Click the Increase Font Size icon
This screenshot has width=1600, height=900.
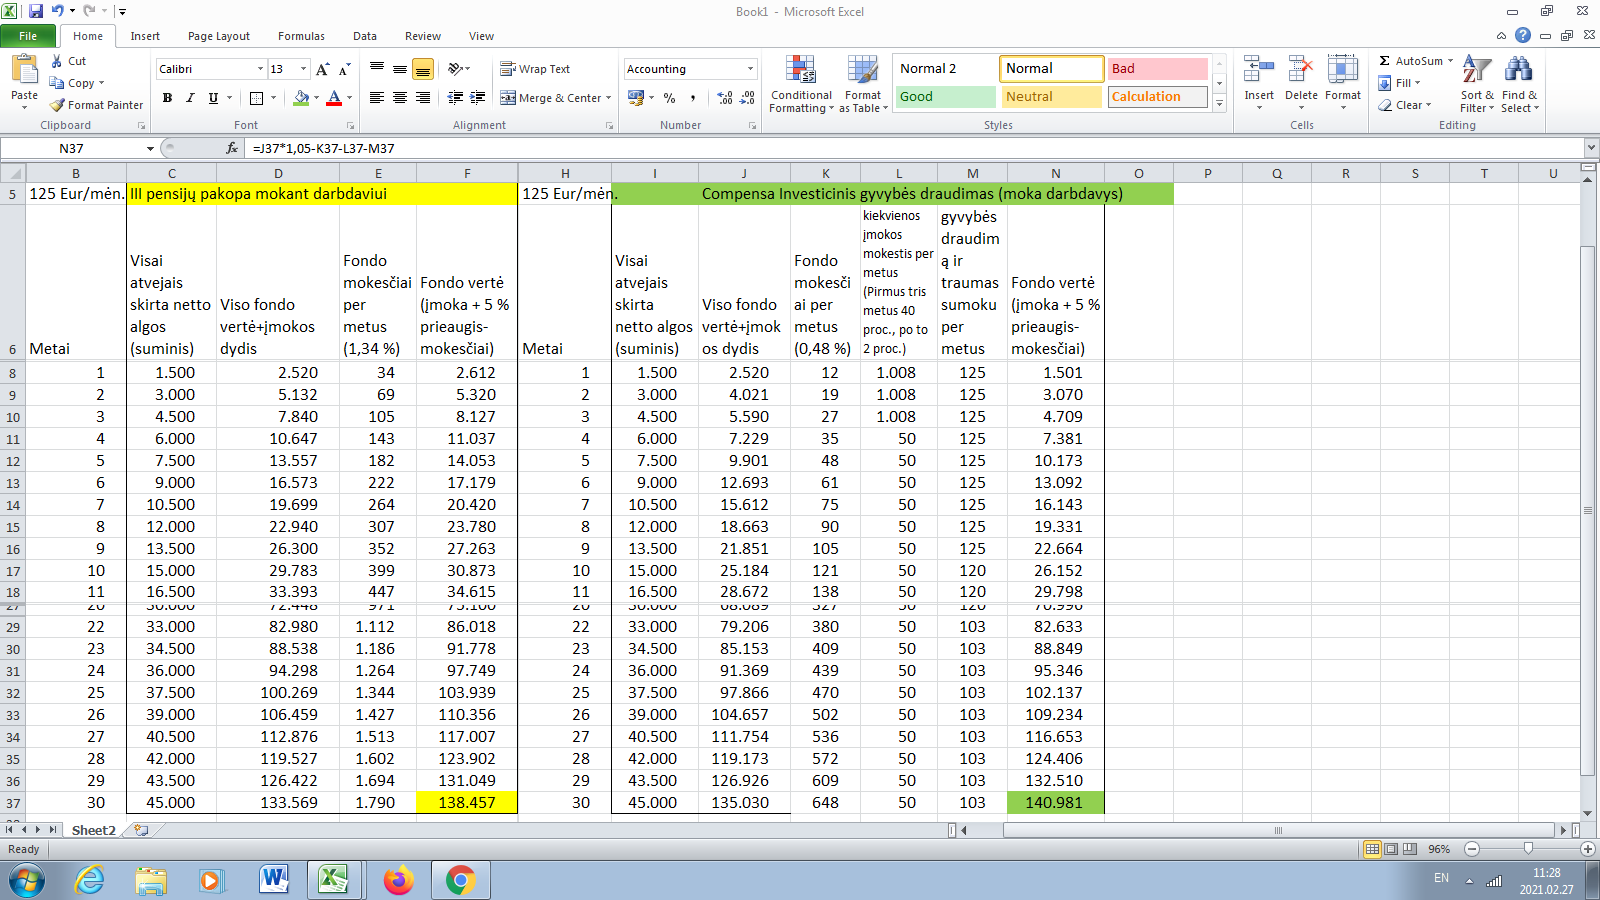pyautogui.click(x=322, y=69)
